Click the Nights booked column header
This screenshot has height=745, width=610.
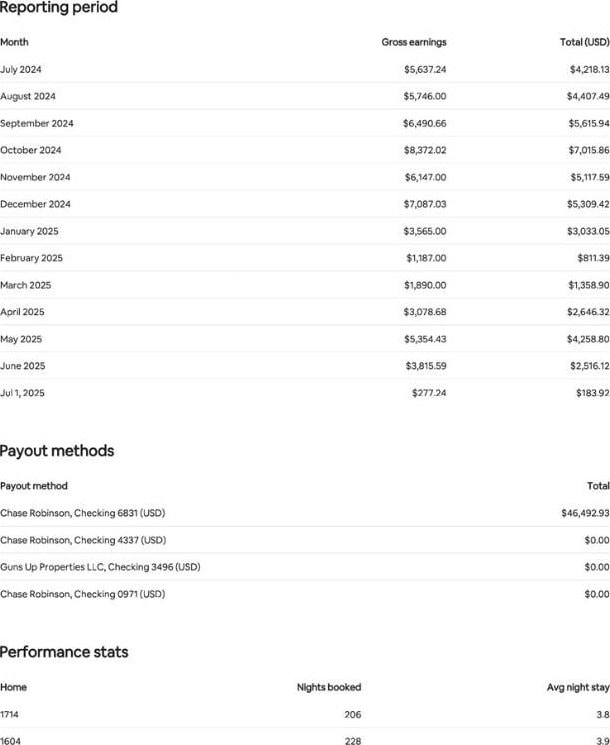tap(329, 687)
